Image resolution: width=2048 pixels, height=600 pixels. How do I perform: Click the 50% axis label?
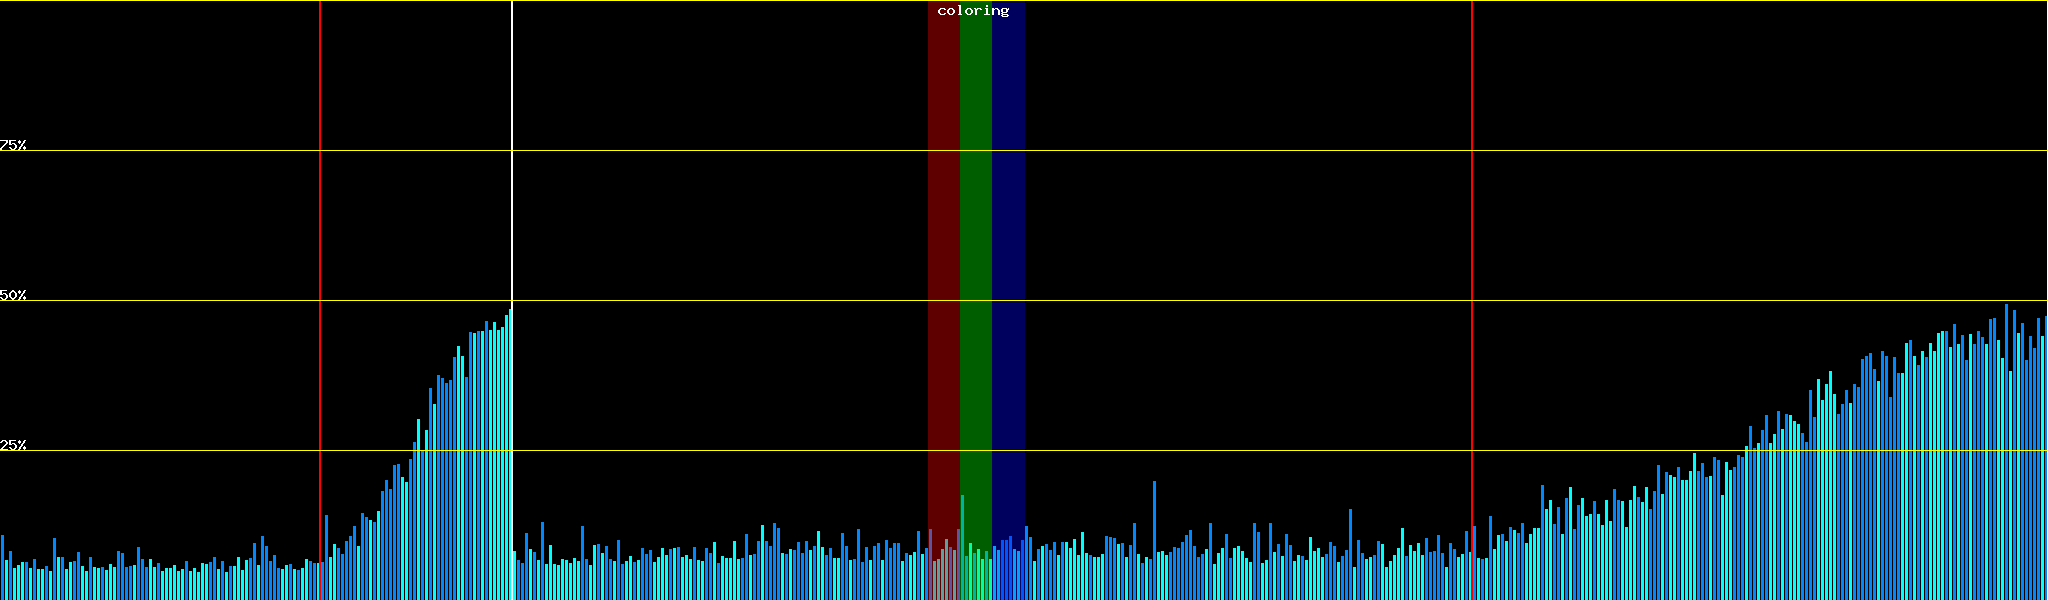(x=13, y=295)
